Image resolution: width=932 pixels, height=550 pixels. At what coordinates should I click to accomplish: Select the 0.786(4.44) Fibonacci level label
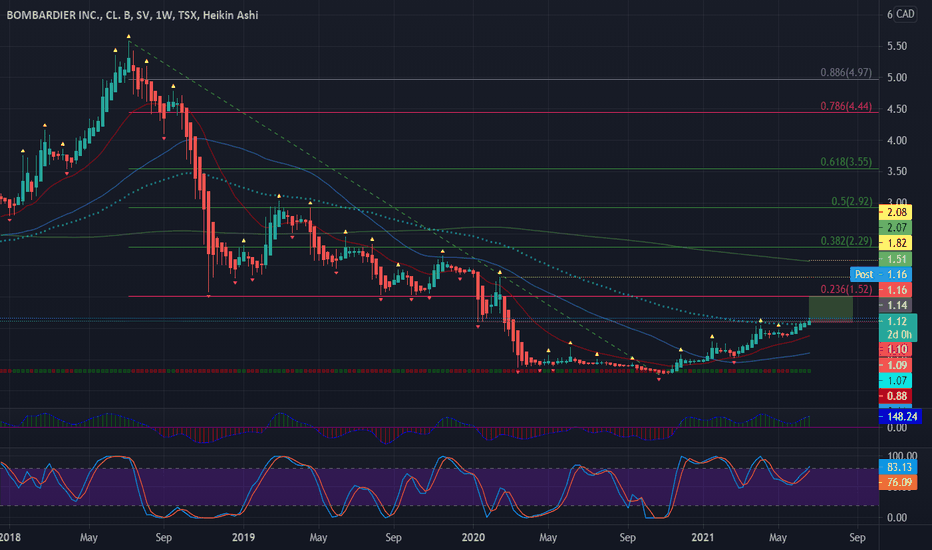tap(846, 106)
